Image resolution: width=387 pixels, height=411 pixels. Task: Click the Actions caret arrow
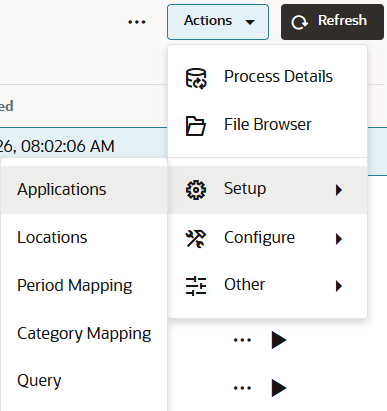pos(250,22)
